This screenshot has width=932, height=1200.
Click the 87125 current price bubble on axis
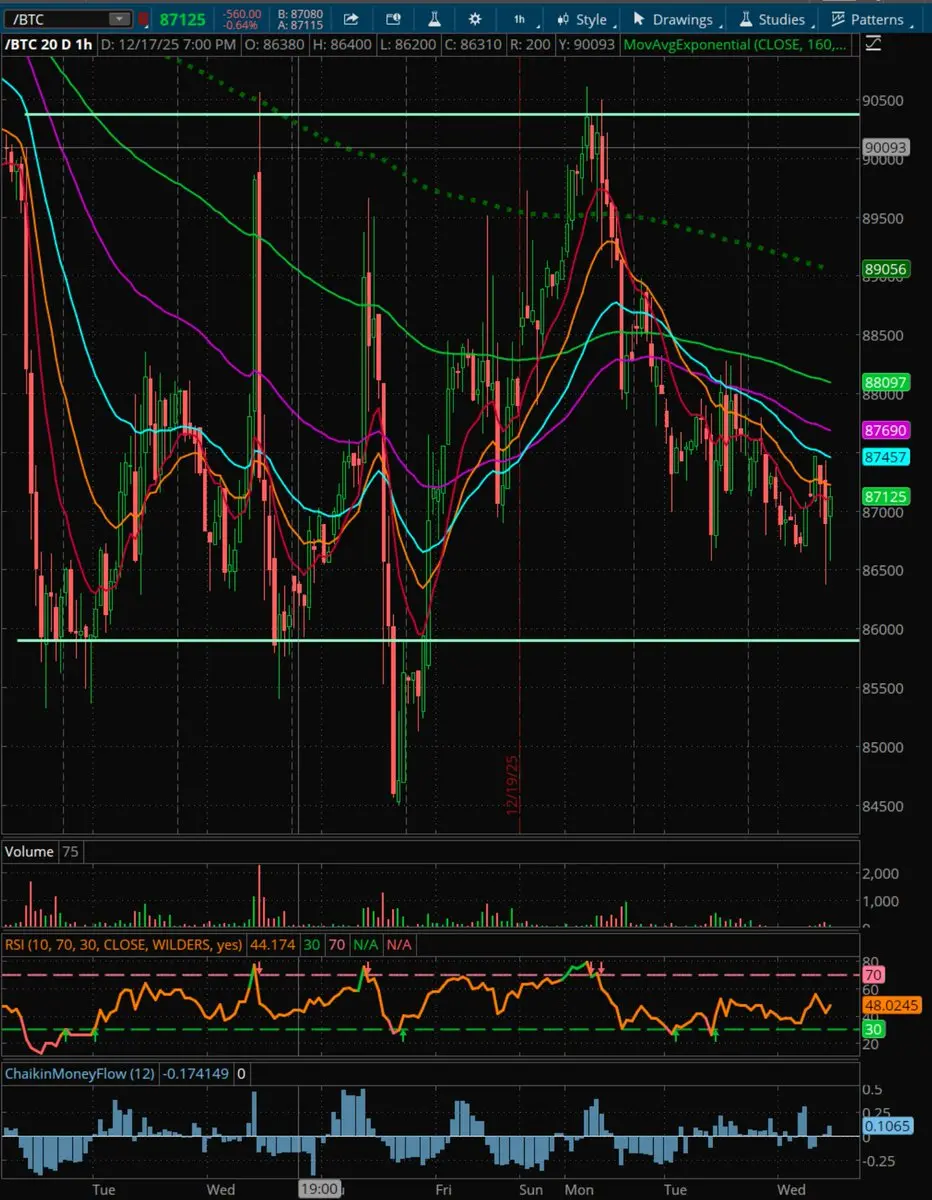884,496
